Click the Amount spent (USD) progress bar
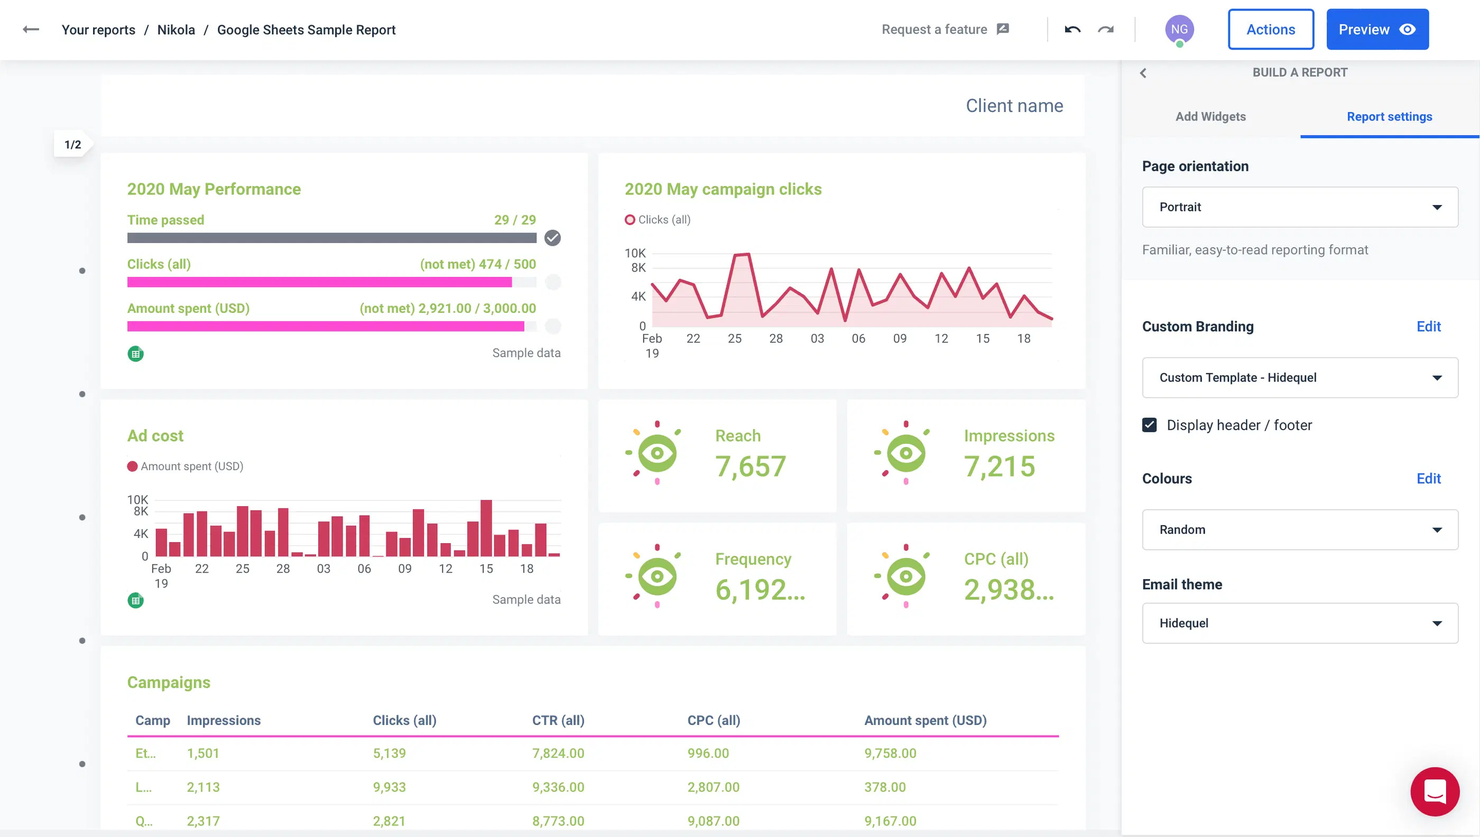The image size is (1480, 837). click(x=331, y=326)
